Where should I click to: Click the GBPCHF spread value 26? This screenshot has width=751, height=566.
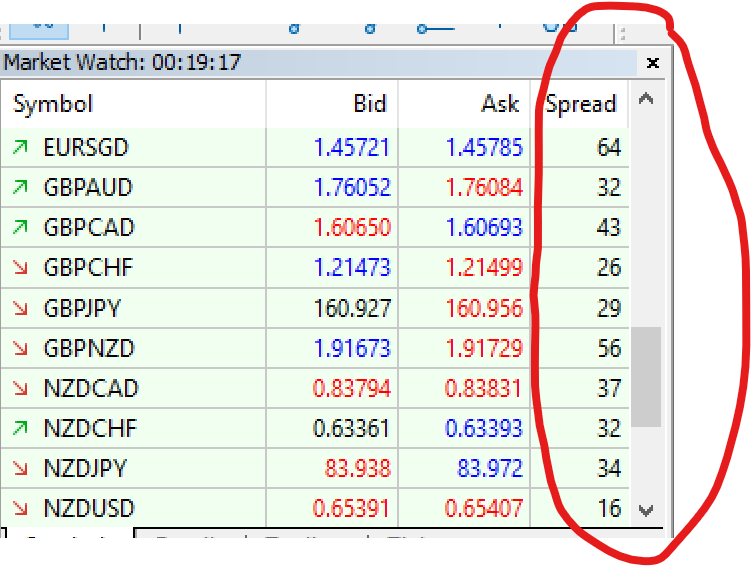[x=609, y=268]
